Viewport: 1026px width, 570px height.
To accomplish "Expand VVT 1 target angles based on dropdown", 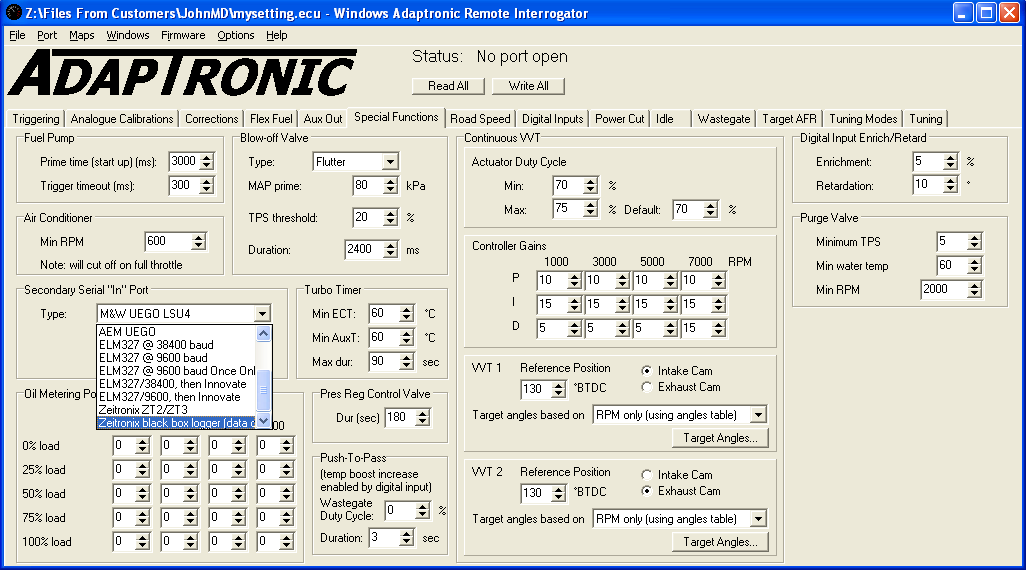I will click(x=758, y=415).
